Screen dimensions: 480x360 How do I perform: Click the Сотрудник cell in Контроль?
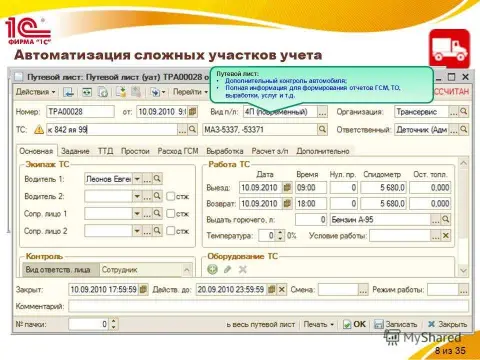[141, 270]
